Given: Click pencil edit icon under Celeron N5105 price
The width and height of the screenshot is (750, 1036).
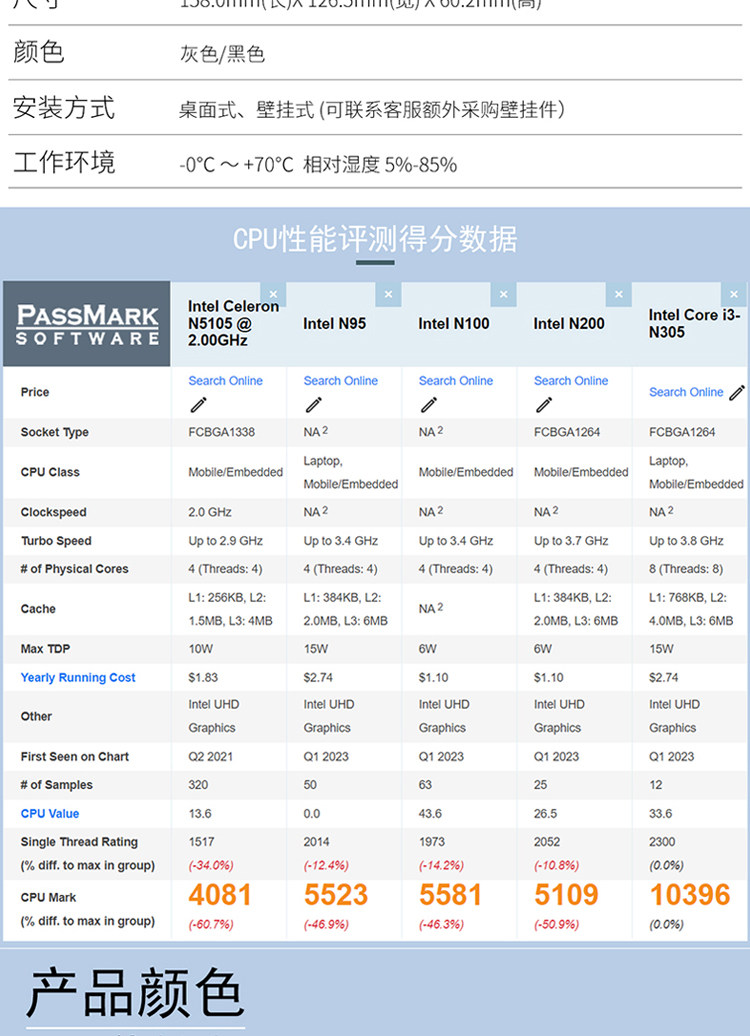Looking at the screenshot, I should click(198, 404).
